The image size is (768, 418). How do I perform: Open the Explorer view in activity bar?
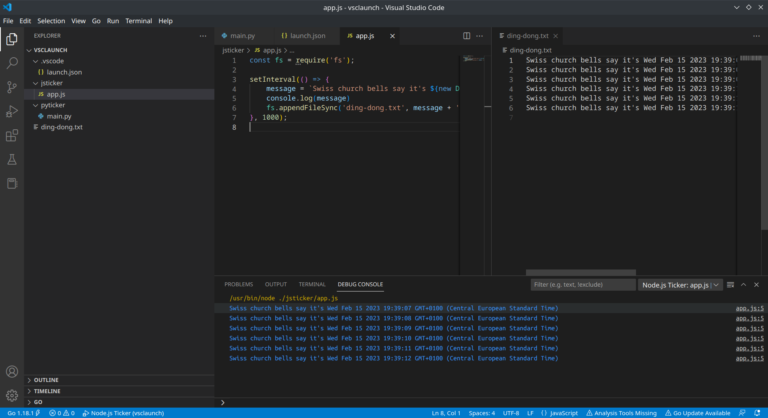coord(12,39)
